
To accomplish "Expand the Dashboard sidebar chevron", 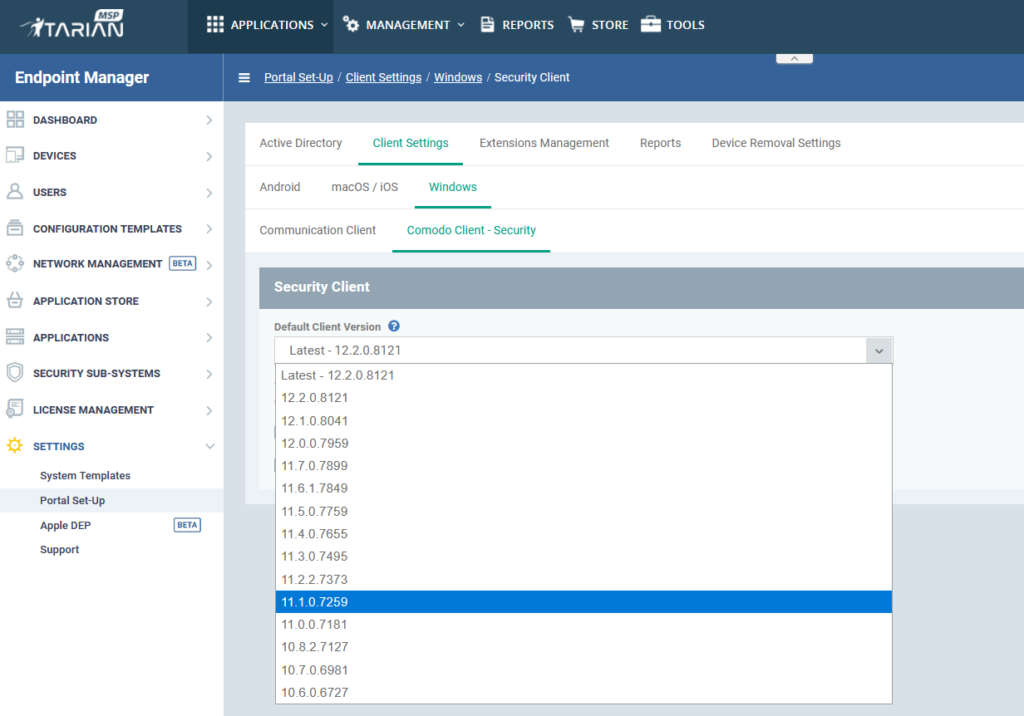I will click(209, 120).
